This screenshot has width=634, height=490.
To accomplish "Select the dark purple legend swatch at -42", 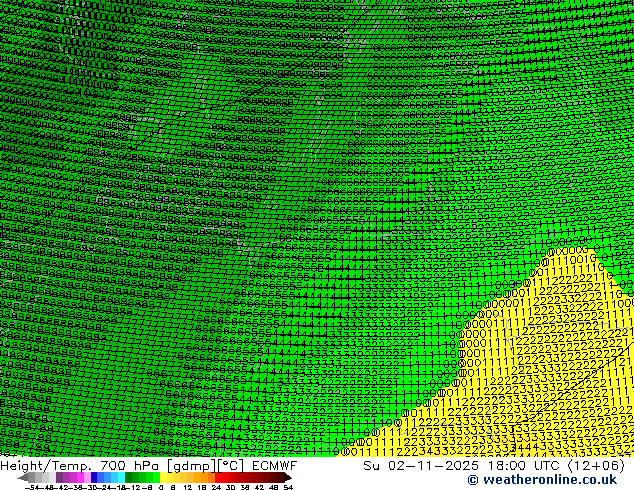I will (59, 477).
